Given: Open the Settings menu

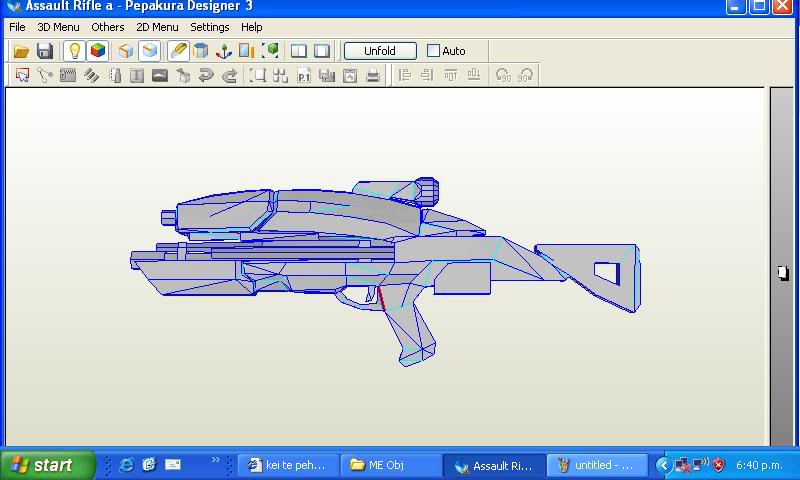Looking at the screenshot, I should coord(210,27).
